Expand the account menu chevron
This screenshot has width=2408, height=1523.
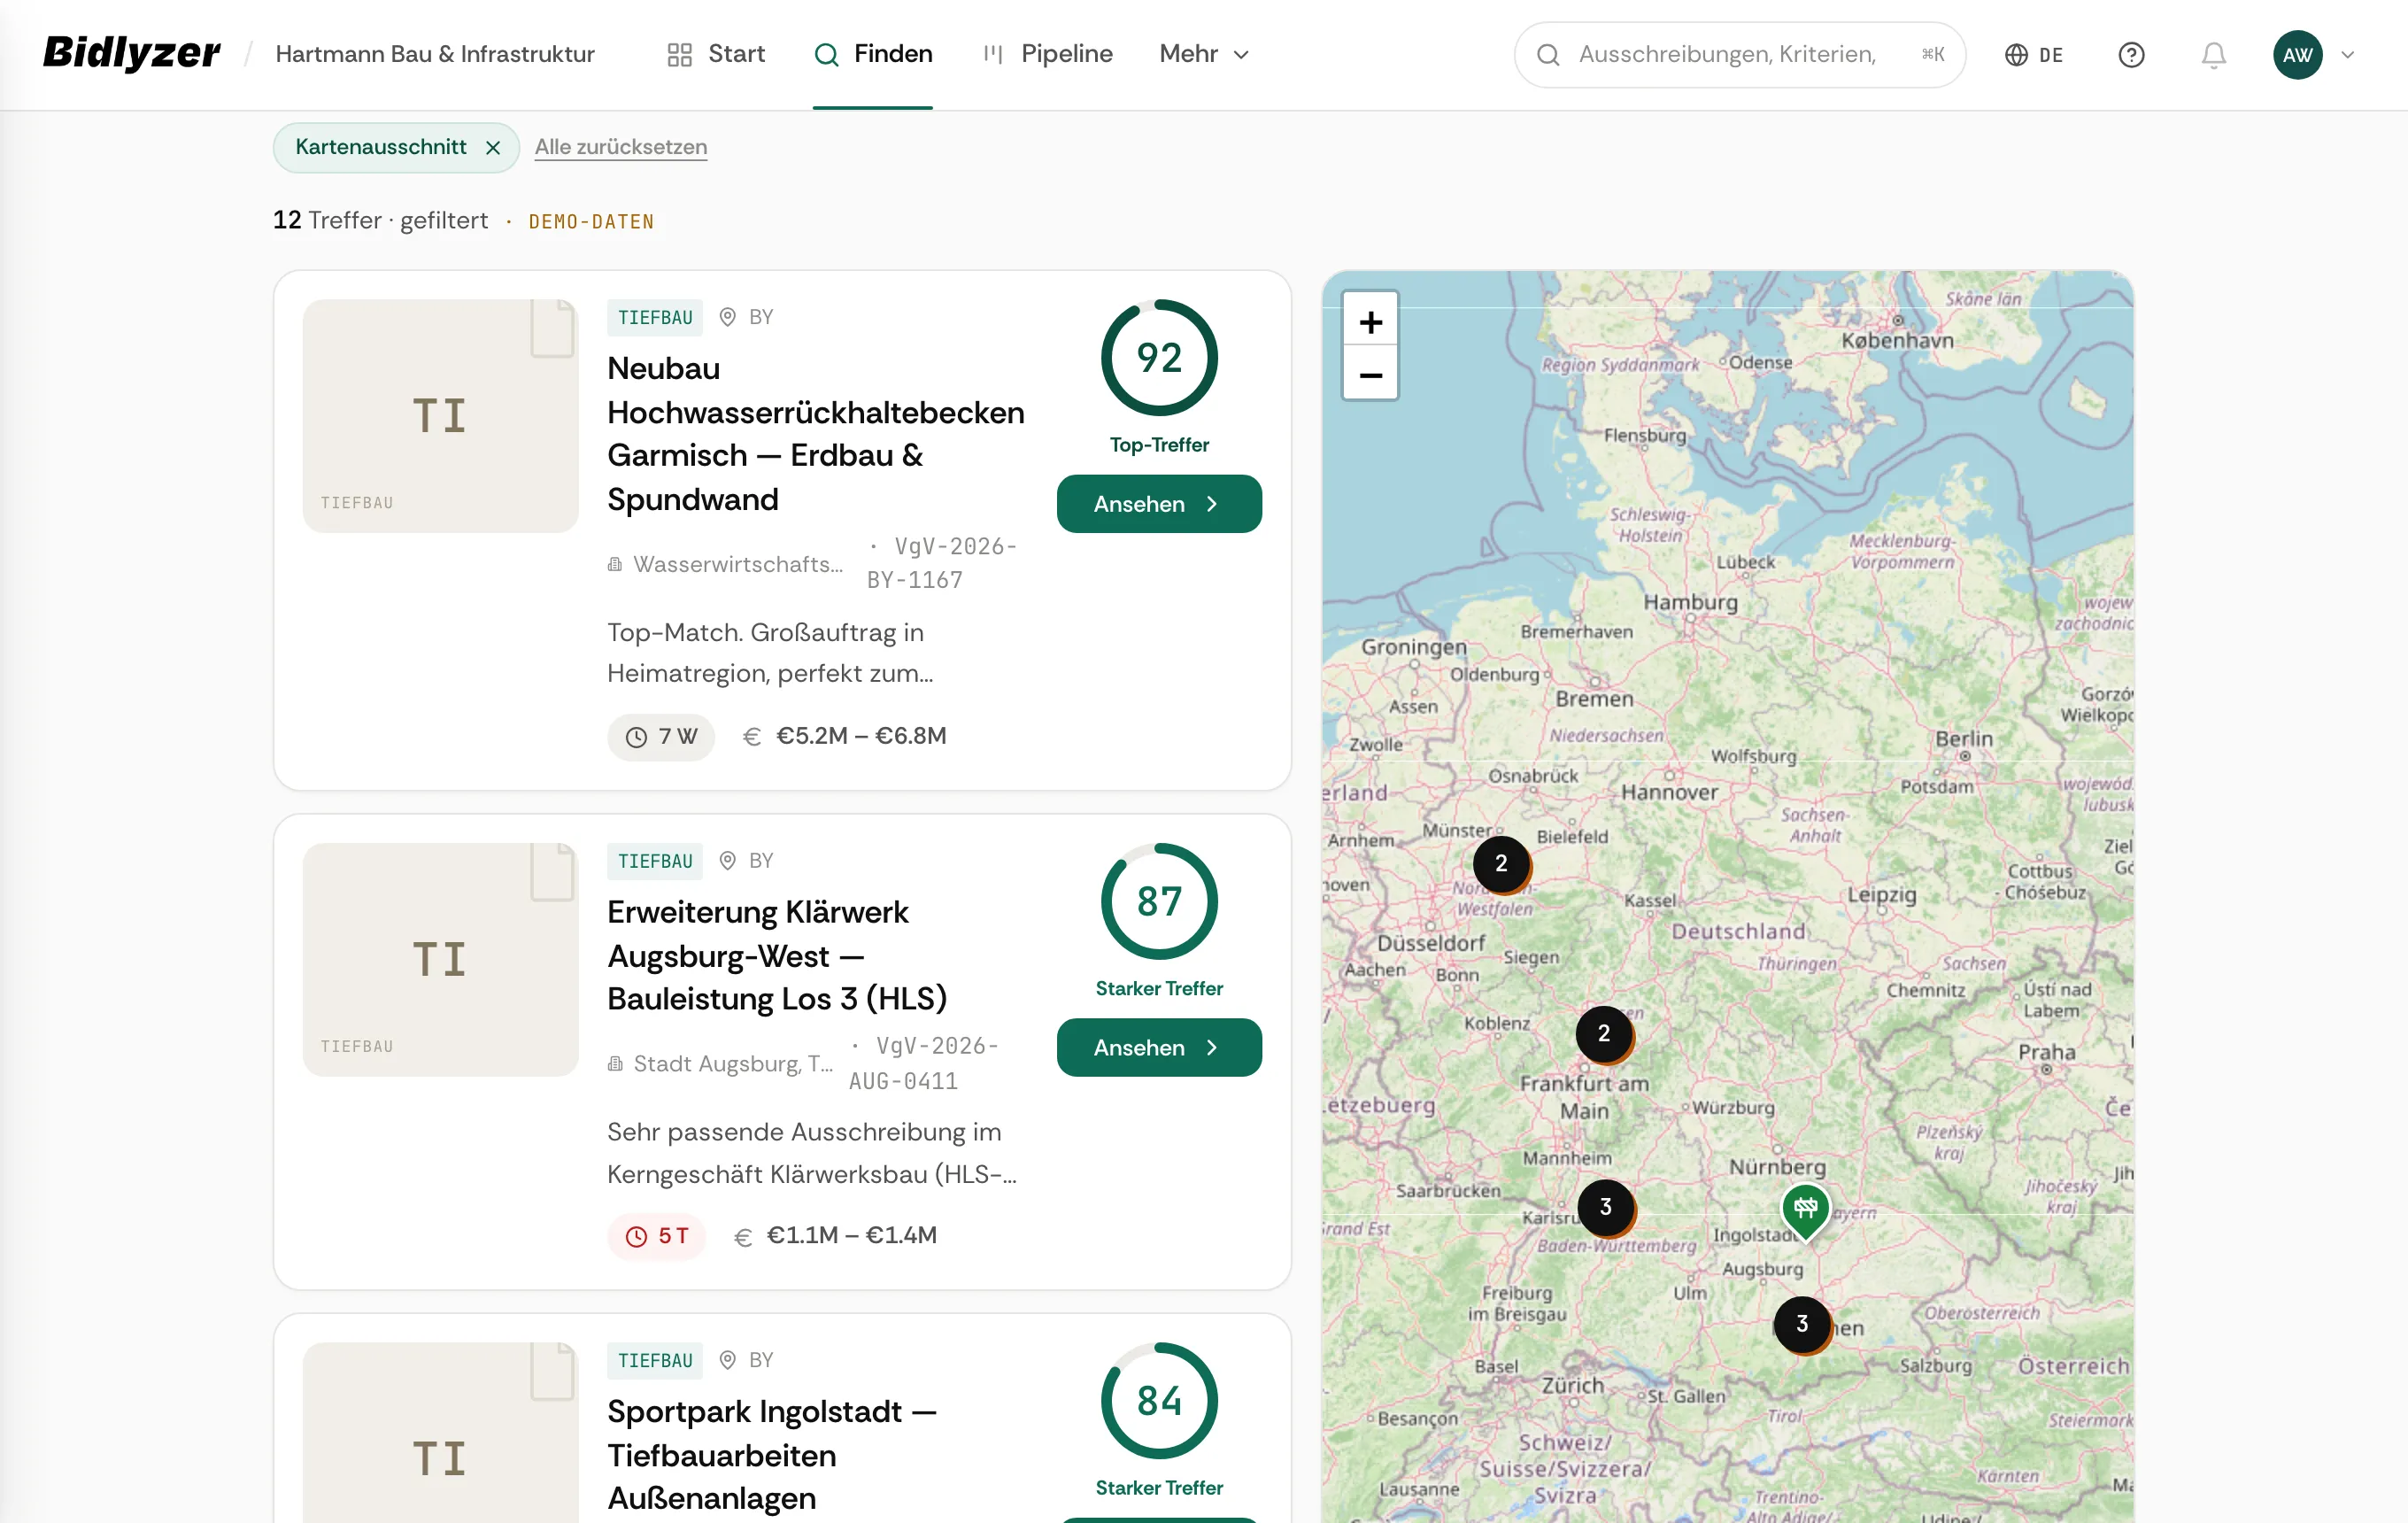pyautogui.click(x=2347, y=54)
